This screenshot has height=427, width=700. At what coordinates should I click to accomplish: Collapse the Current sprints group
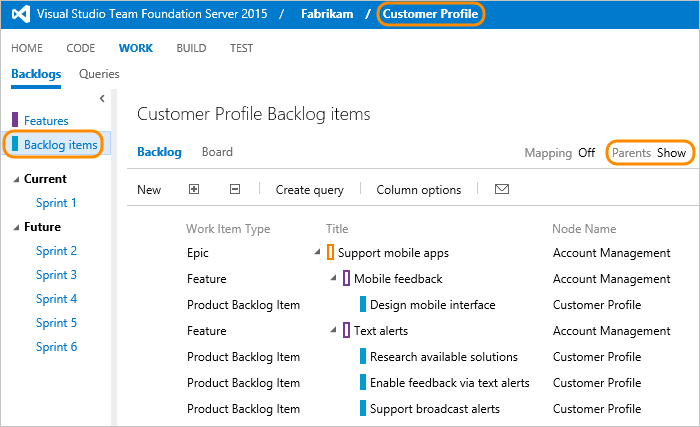[x=16, y=179]
